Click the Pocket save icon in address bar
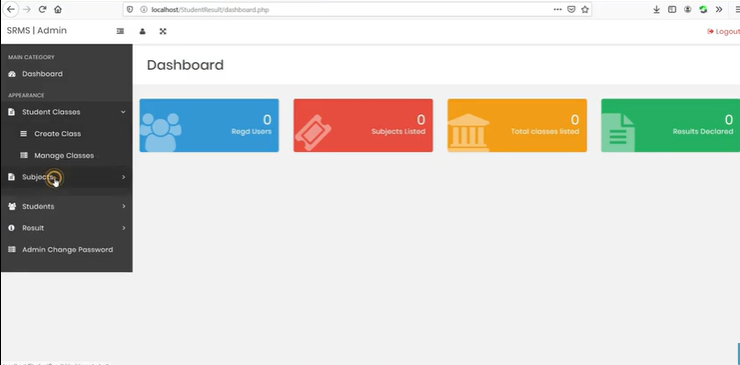This screenshot has width=740, height=365. tap(571, 9)
